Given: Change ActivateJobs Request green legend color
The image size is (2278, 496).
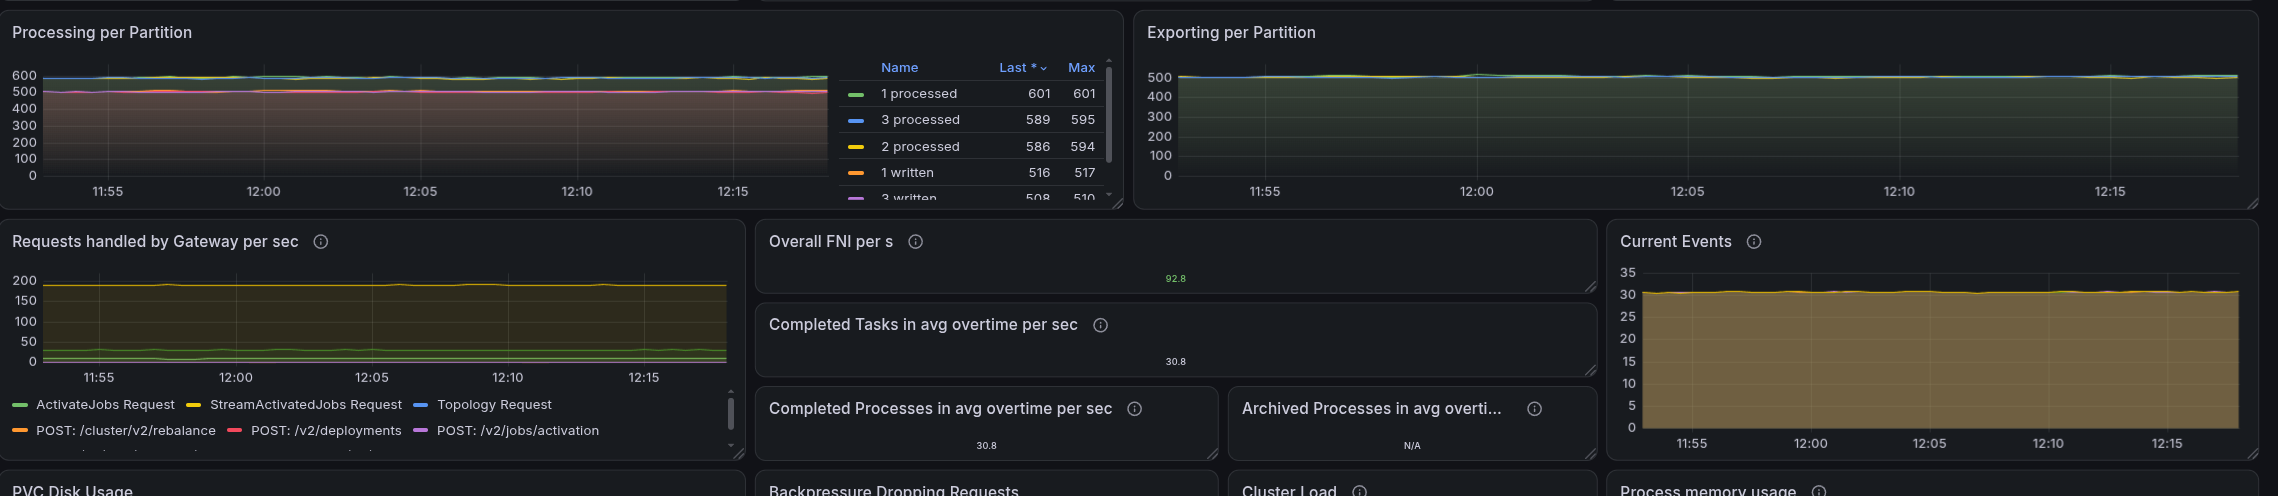Looking at the screenshot, I should point(20,405).
